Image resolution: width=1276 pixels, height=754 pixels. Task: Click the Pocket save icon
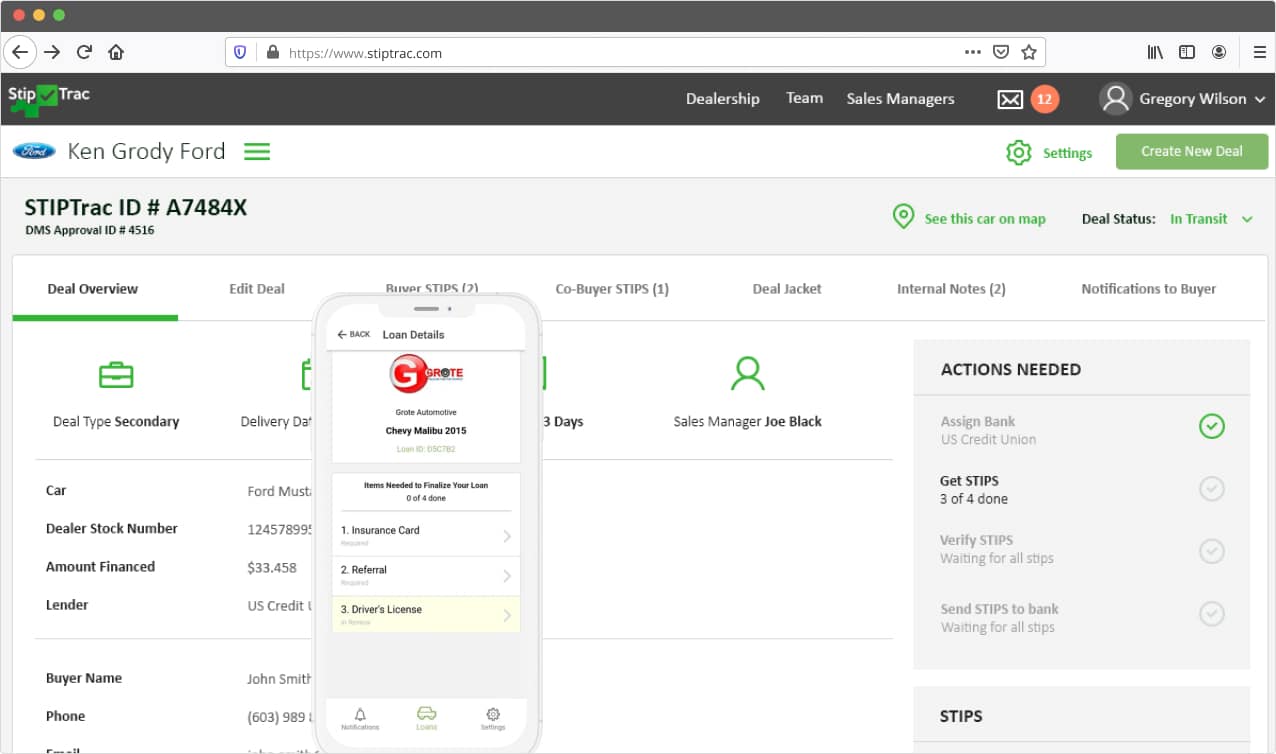click(x=1001, y=52)
